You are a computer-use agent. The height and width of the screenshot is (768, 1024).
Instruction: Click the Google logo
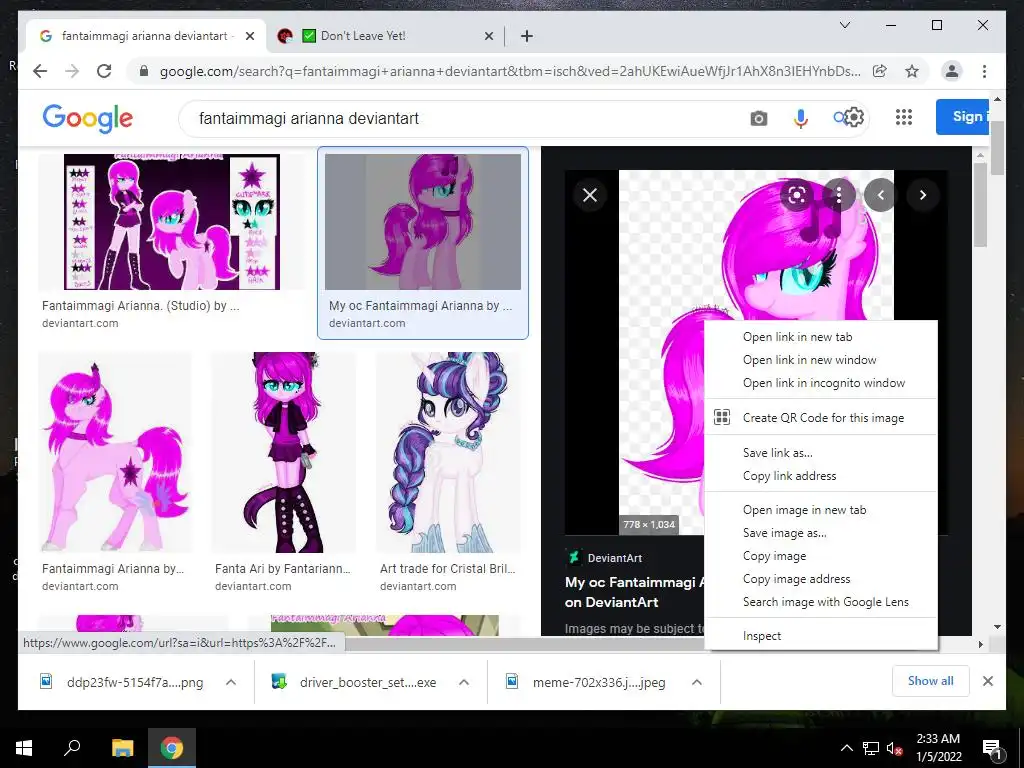88,118
